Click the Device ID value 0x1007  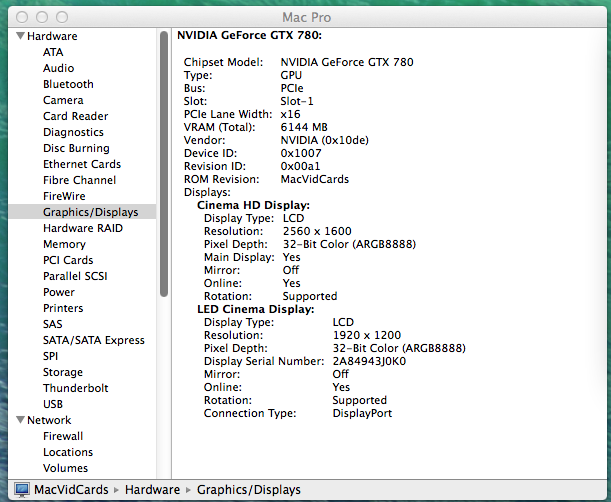[301, 153]
